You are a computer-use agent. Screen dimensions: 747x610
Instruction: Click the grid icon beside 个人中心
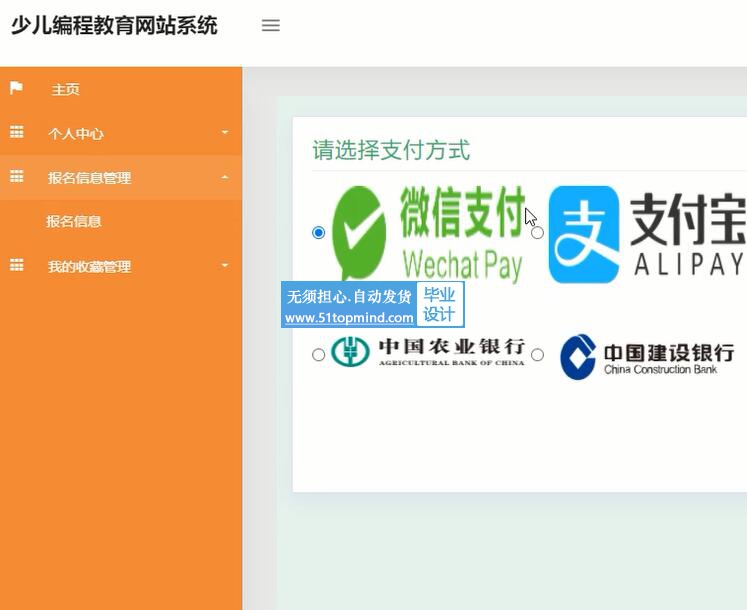(17, 132)
